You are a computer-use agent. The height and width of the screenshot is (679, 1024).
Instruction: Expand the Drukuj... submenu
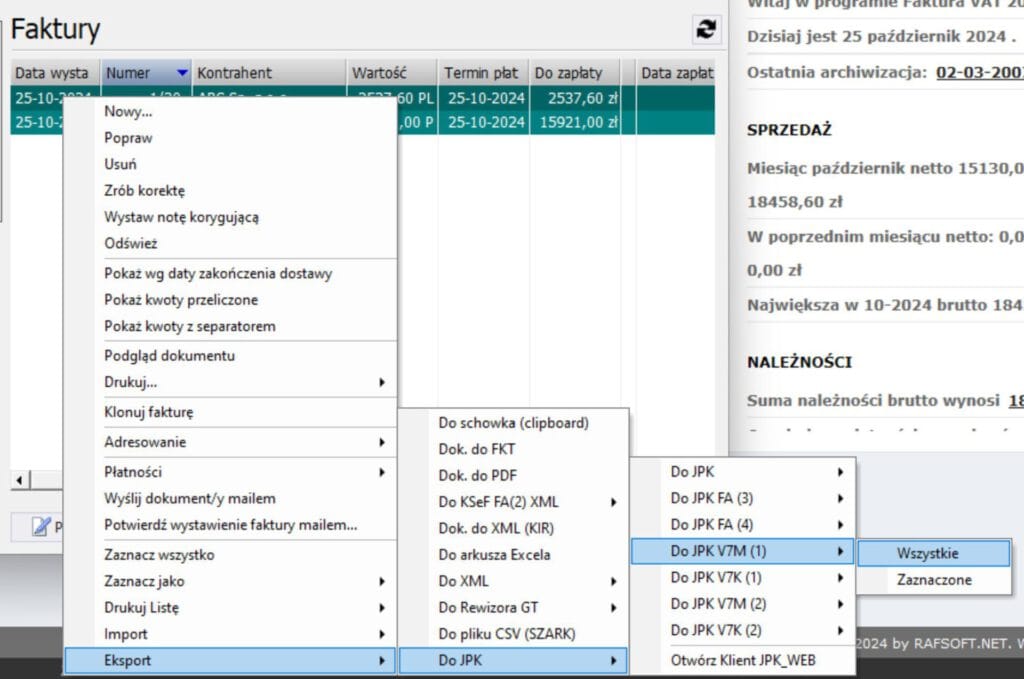click(230, 382)
